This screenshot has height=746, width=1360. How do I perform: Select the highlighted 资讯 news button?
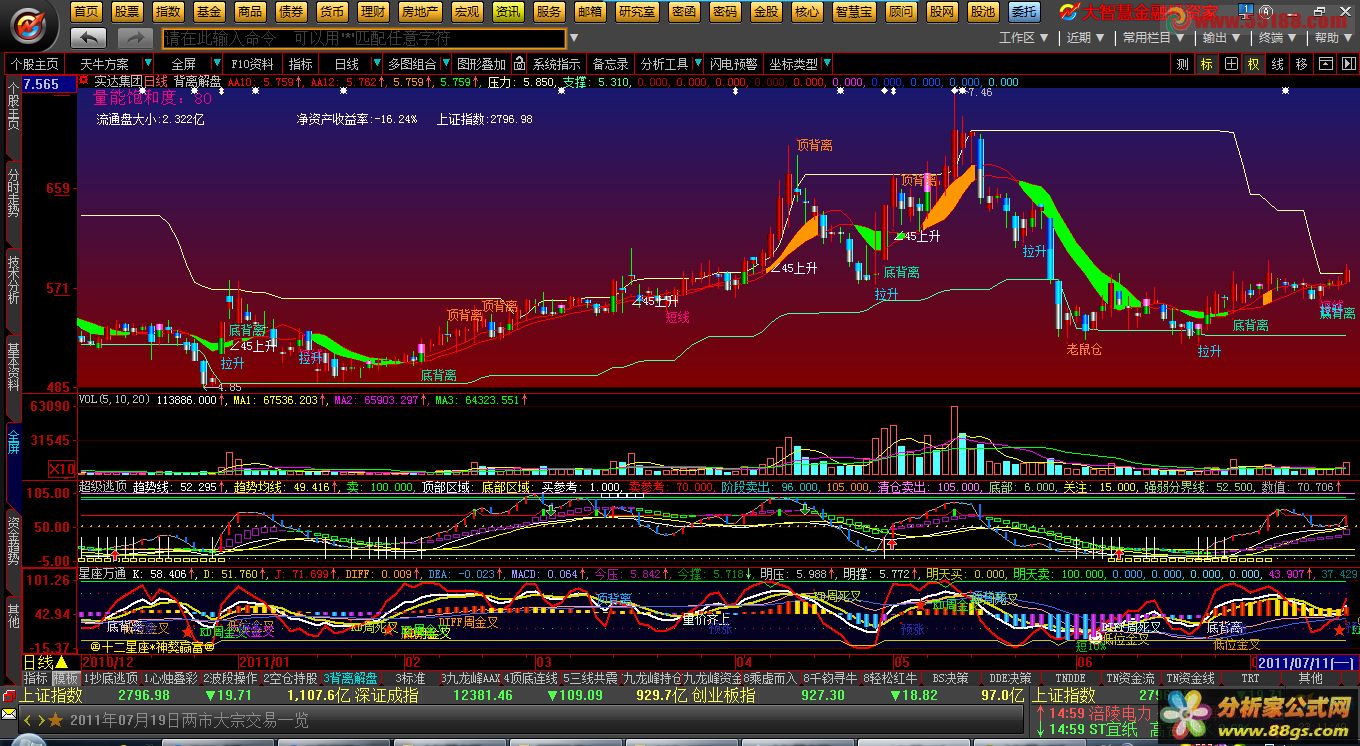tap(508, 12)
